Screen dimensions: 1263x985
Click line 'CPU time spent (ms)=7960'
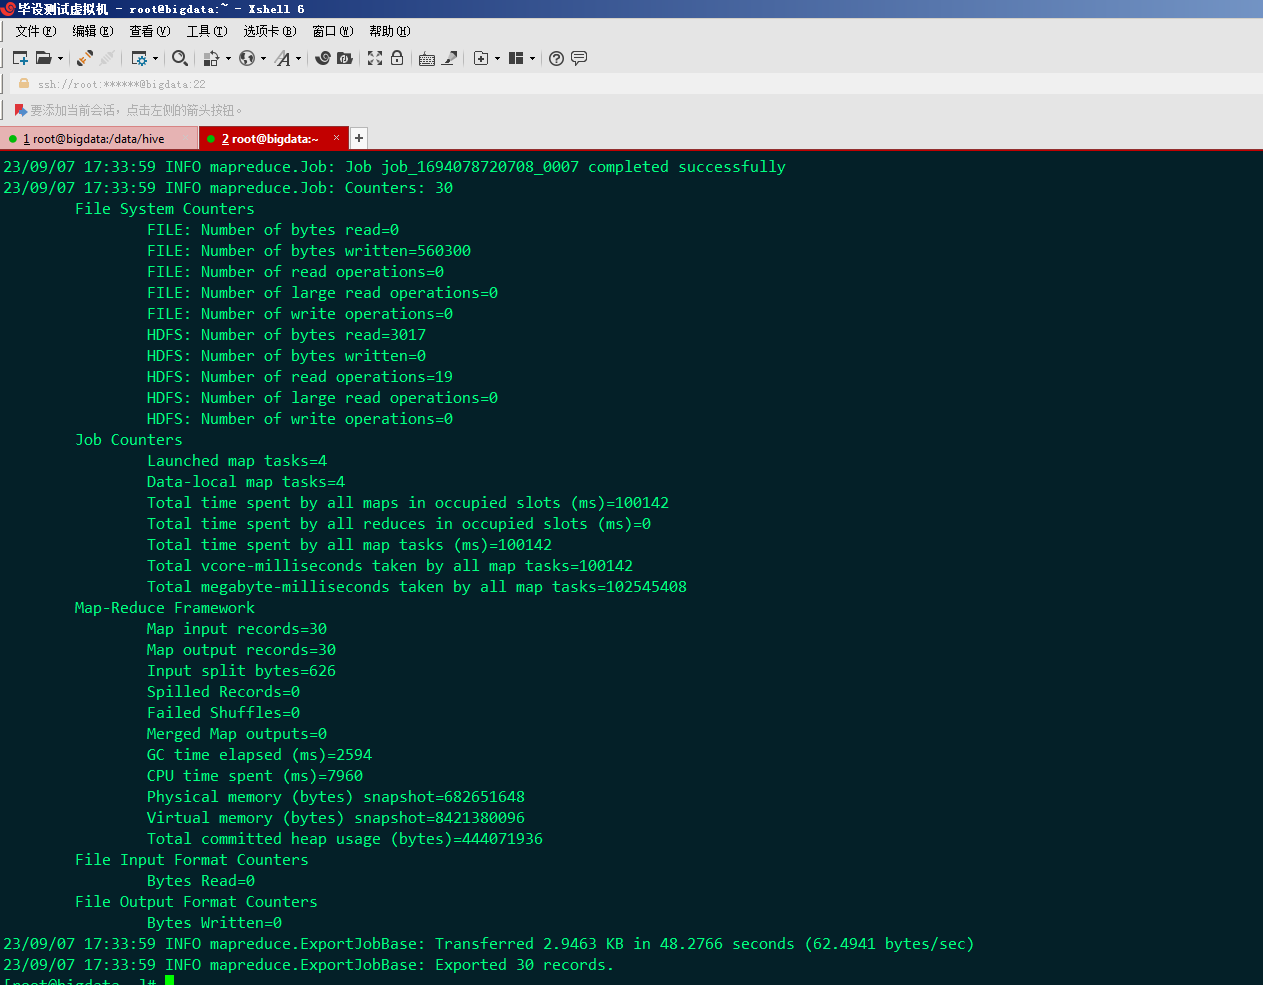point(255,776)
